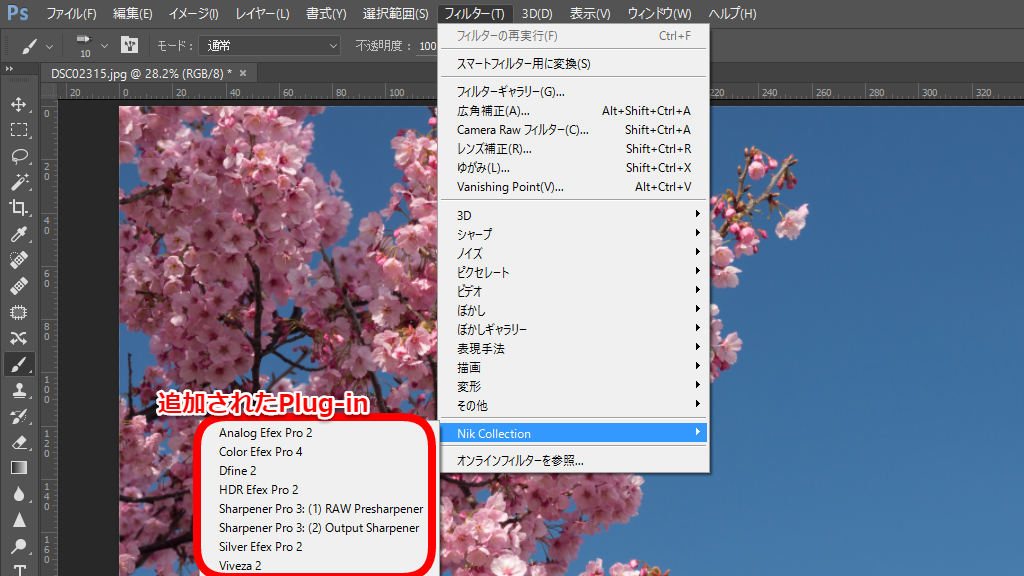The height and width of the screenshot is (576, 1024).
Task: Expand the シャープ submenu
Action: (x=573, y=234)
